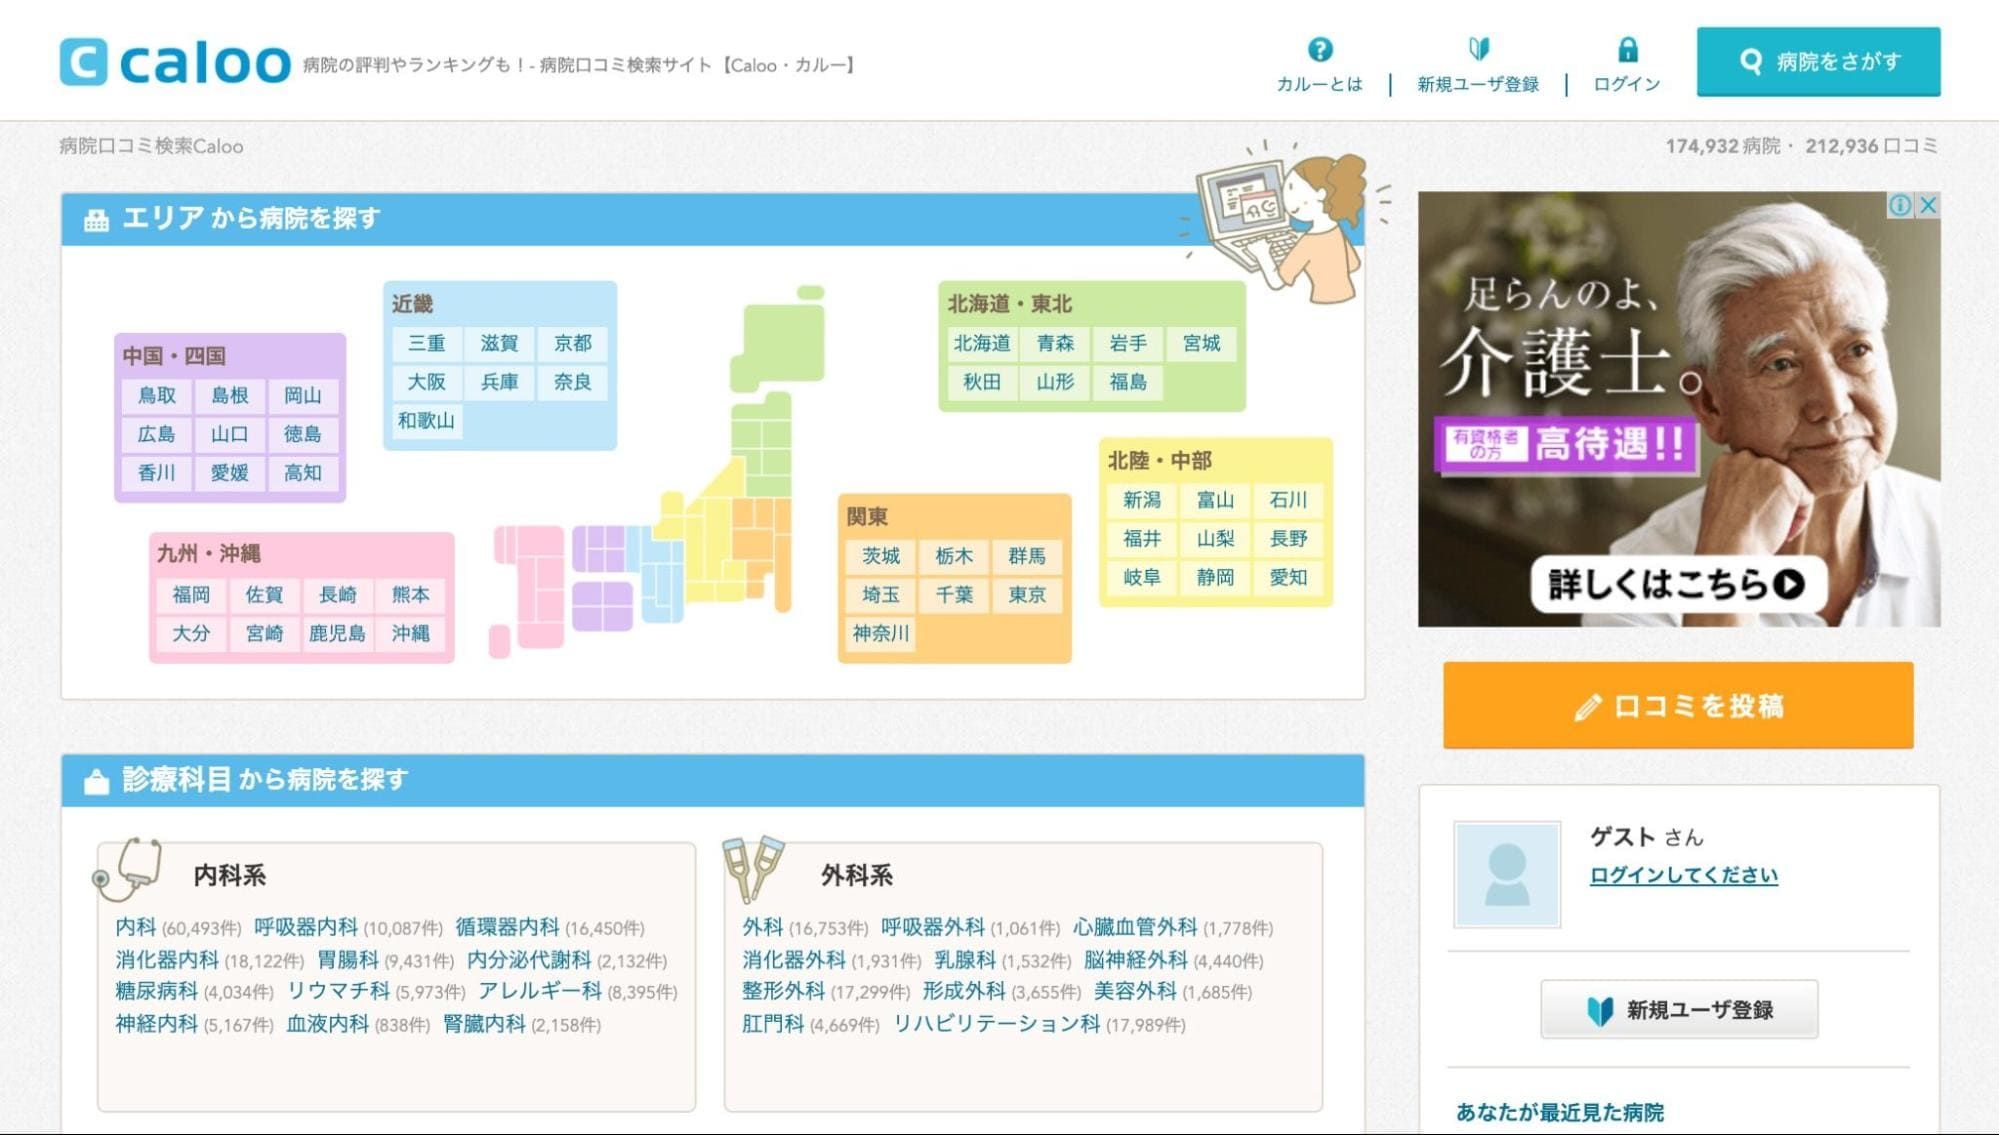This screenshot has height=1135, width=1999.
Task: Open the 美容外科 department link
Action: [x=1135, y=991]
